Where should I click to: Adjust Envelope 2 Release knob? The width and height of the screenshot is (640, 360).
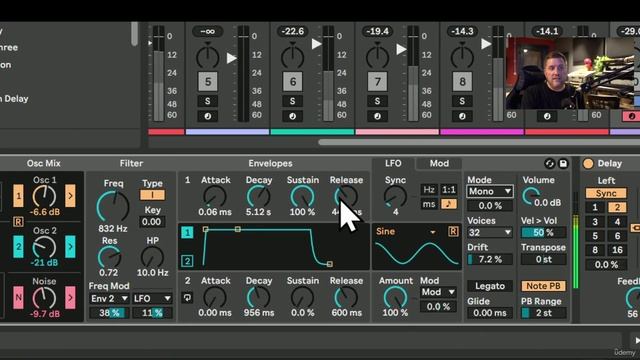pos(346,297)
